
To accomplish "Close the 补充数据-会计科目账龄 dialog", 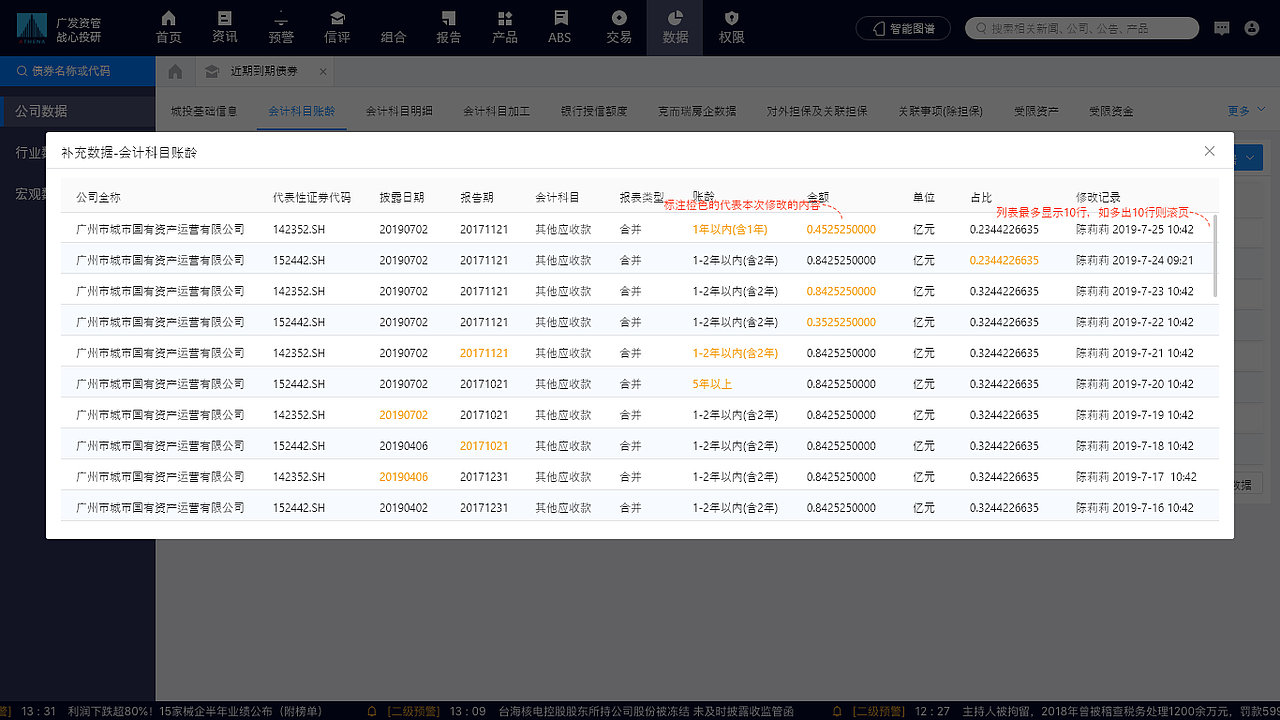I will (x=1209, y=151).
